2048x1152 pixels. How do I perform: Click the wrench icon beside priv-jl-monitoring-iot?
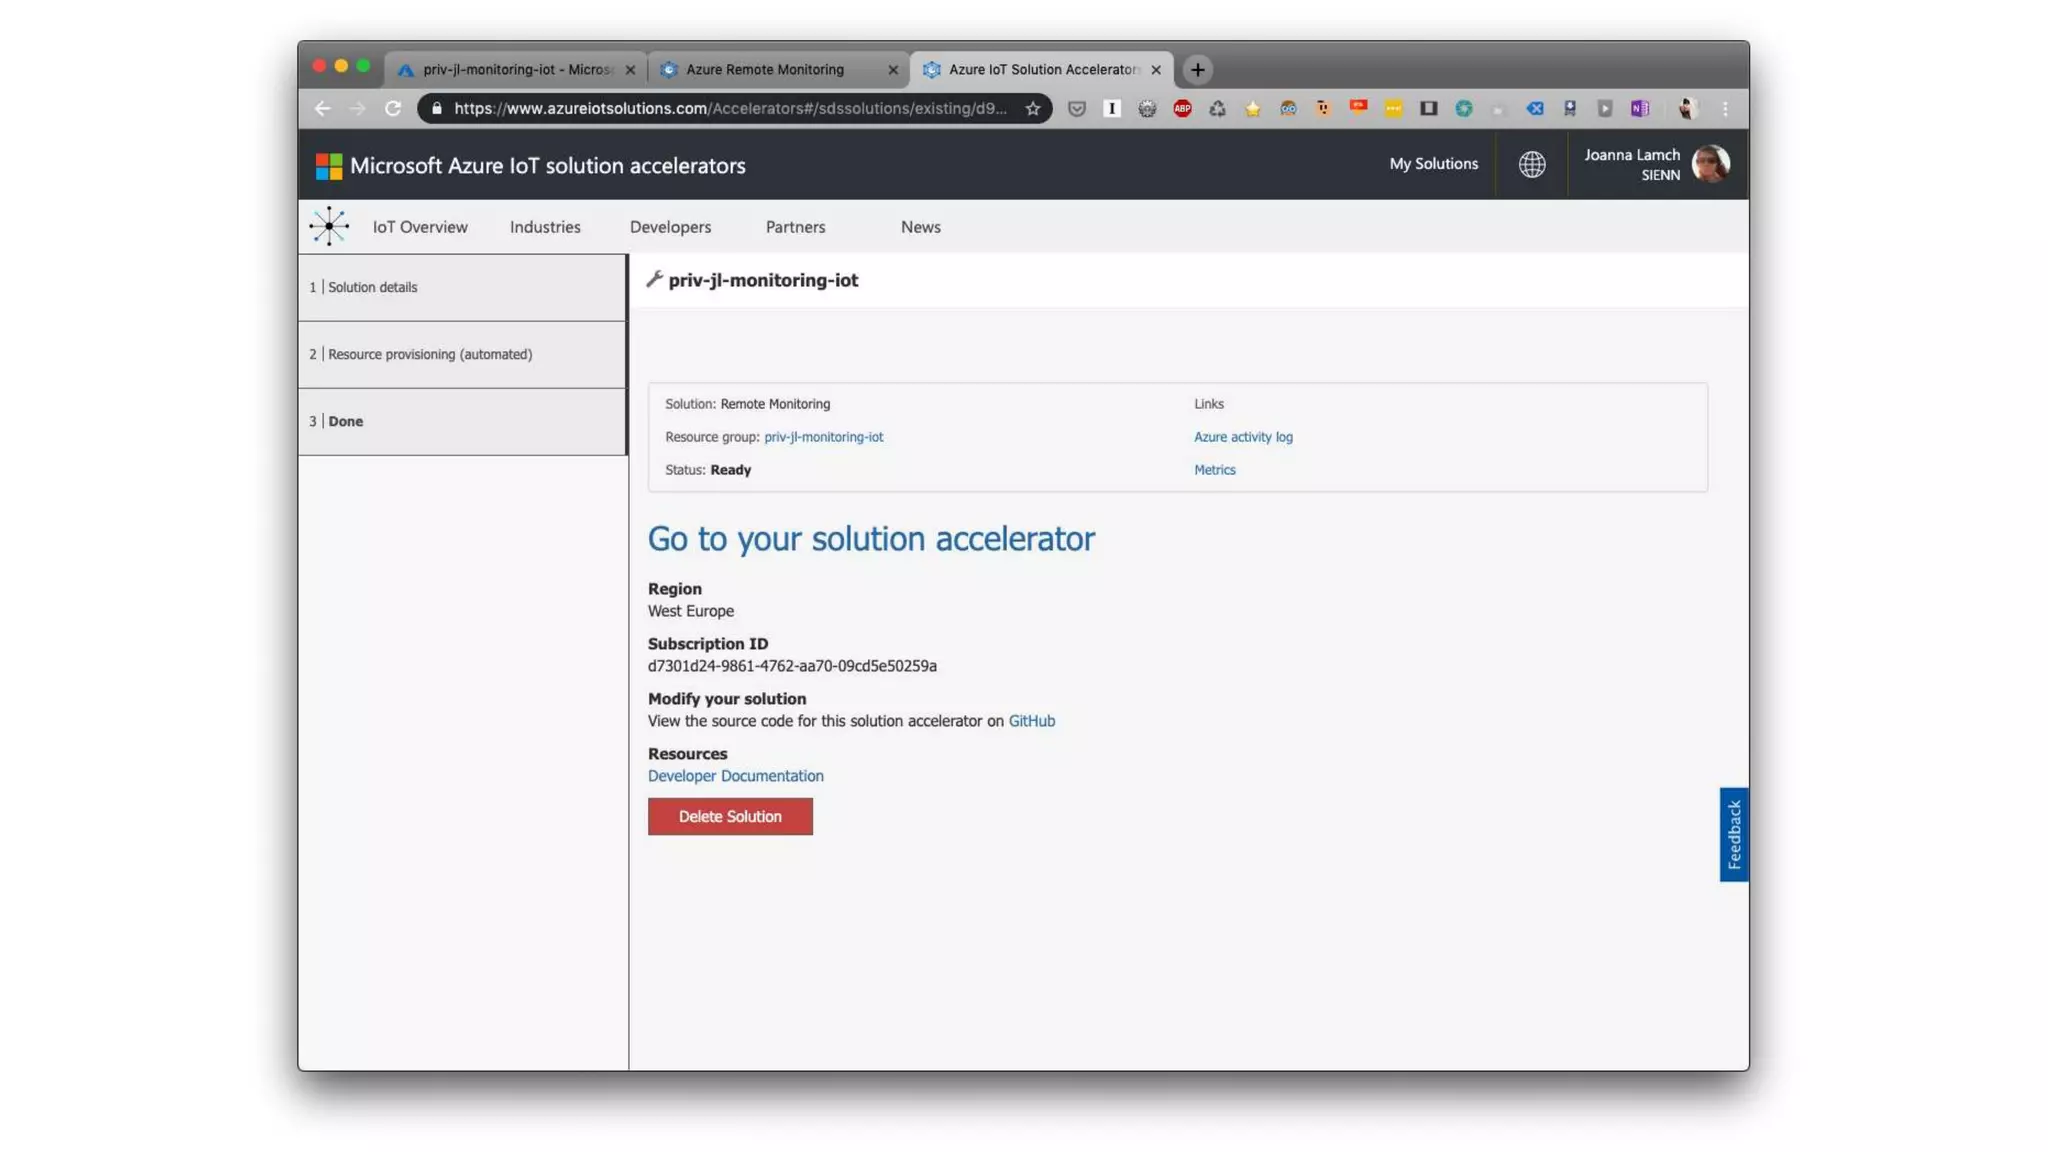click(655, 280)
